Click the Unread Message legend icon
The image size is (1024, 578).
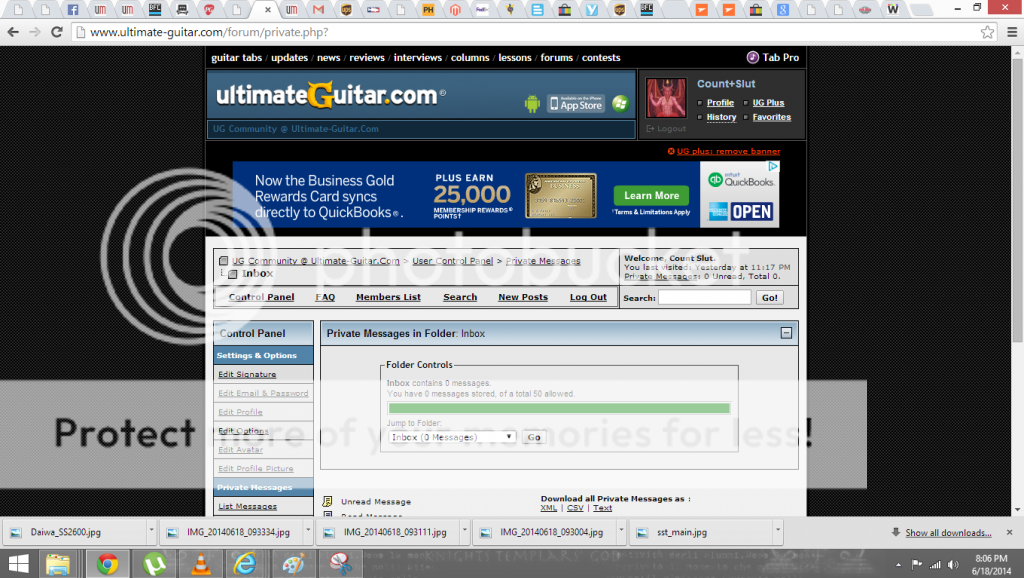(327, 502)
